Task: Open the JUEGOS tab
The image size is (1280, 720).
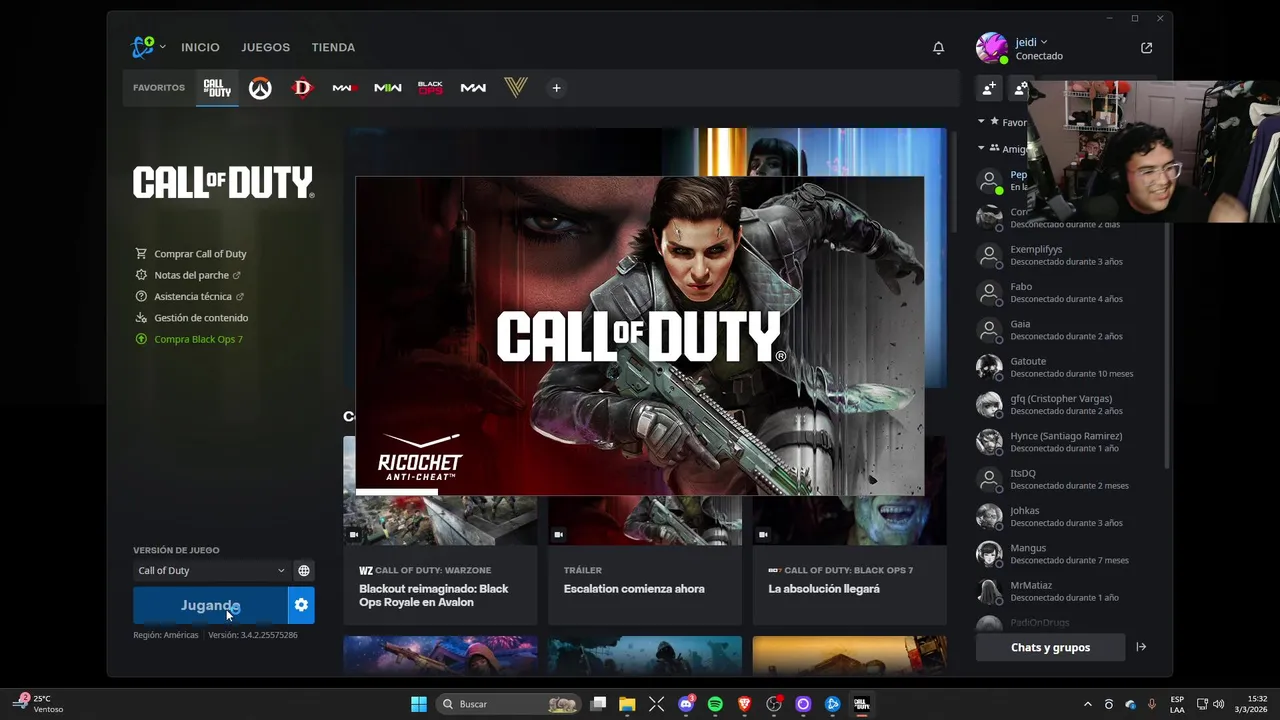Action: 265,47
